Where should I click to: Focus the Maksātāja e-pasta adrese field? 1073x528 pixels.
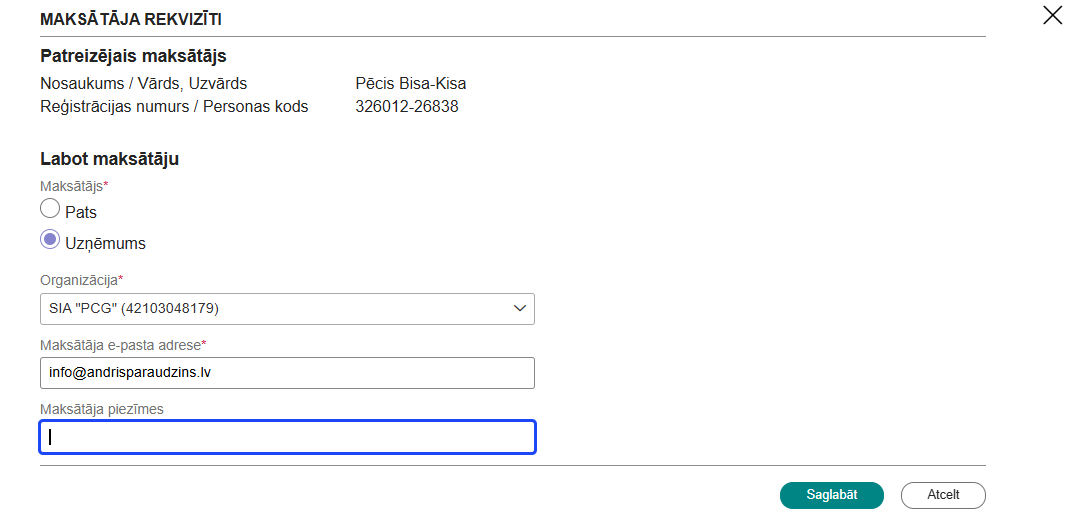(x=287, y=373)
